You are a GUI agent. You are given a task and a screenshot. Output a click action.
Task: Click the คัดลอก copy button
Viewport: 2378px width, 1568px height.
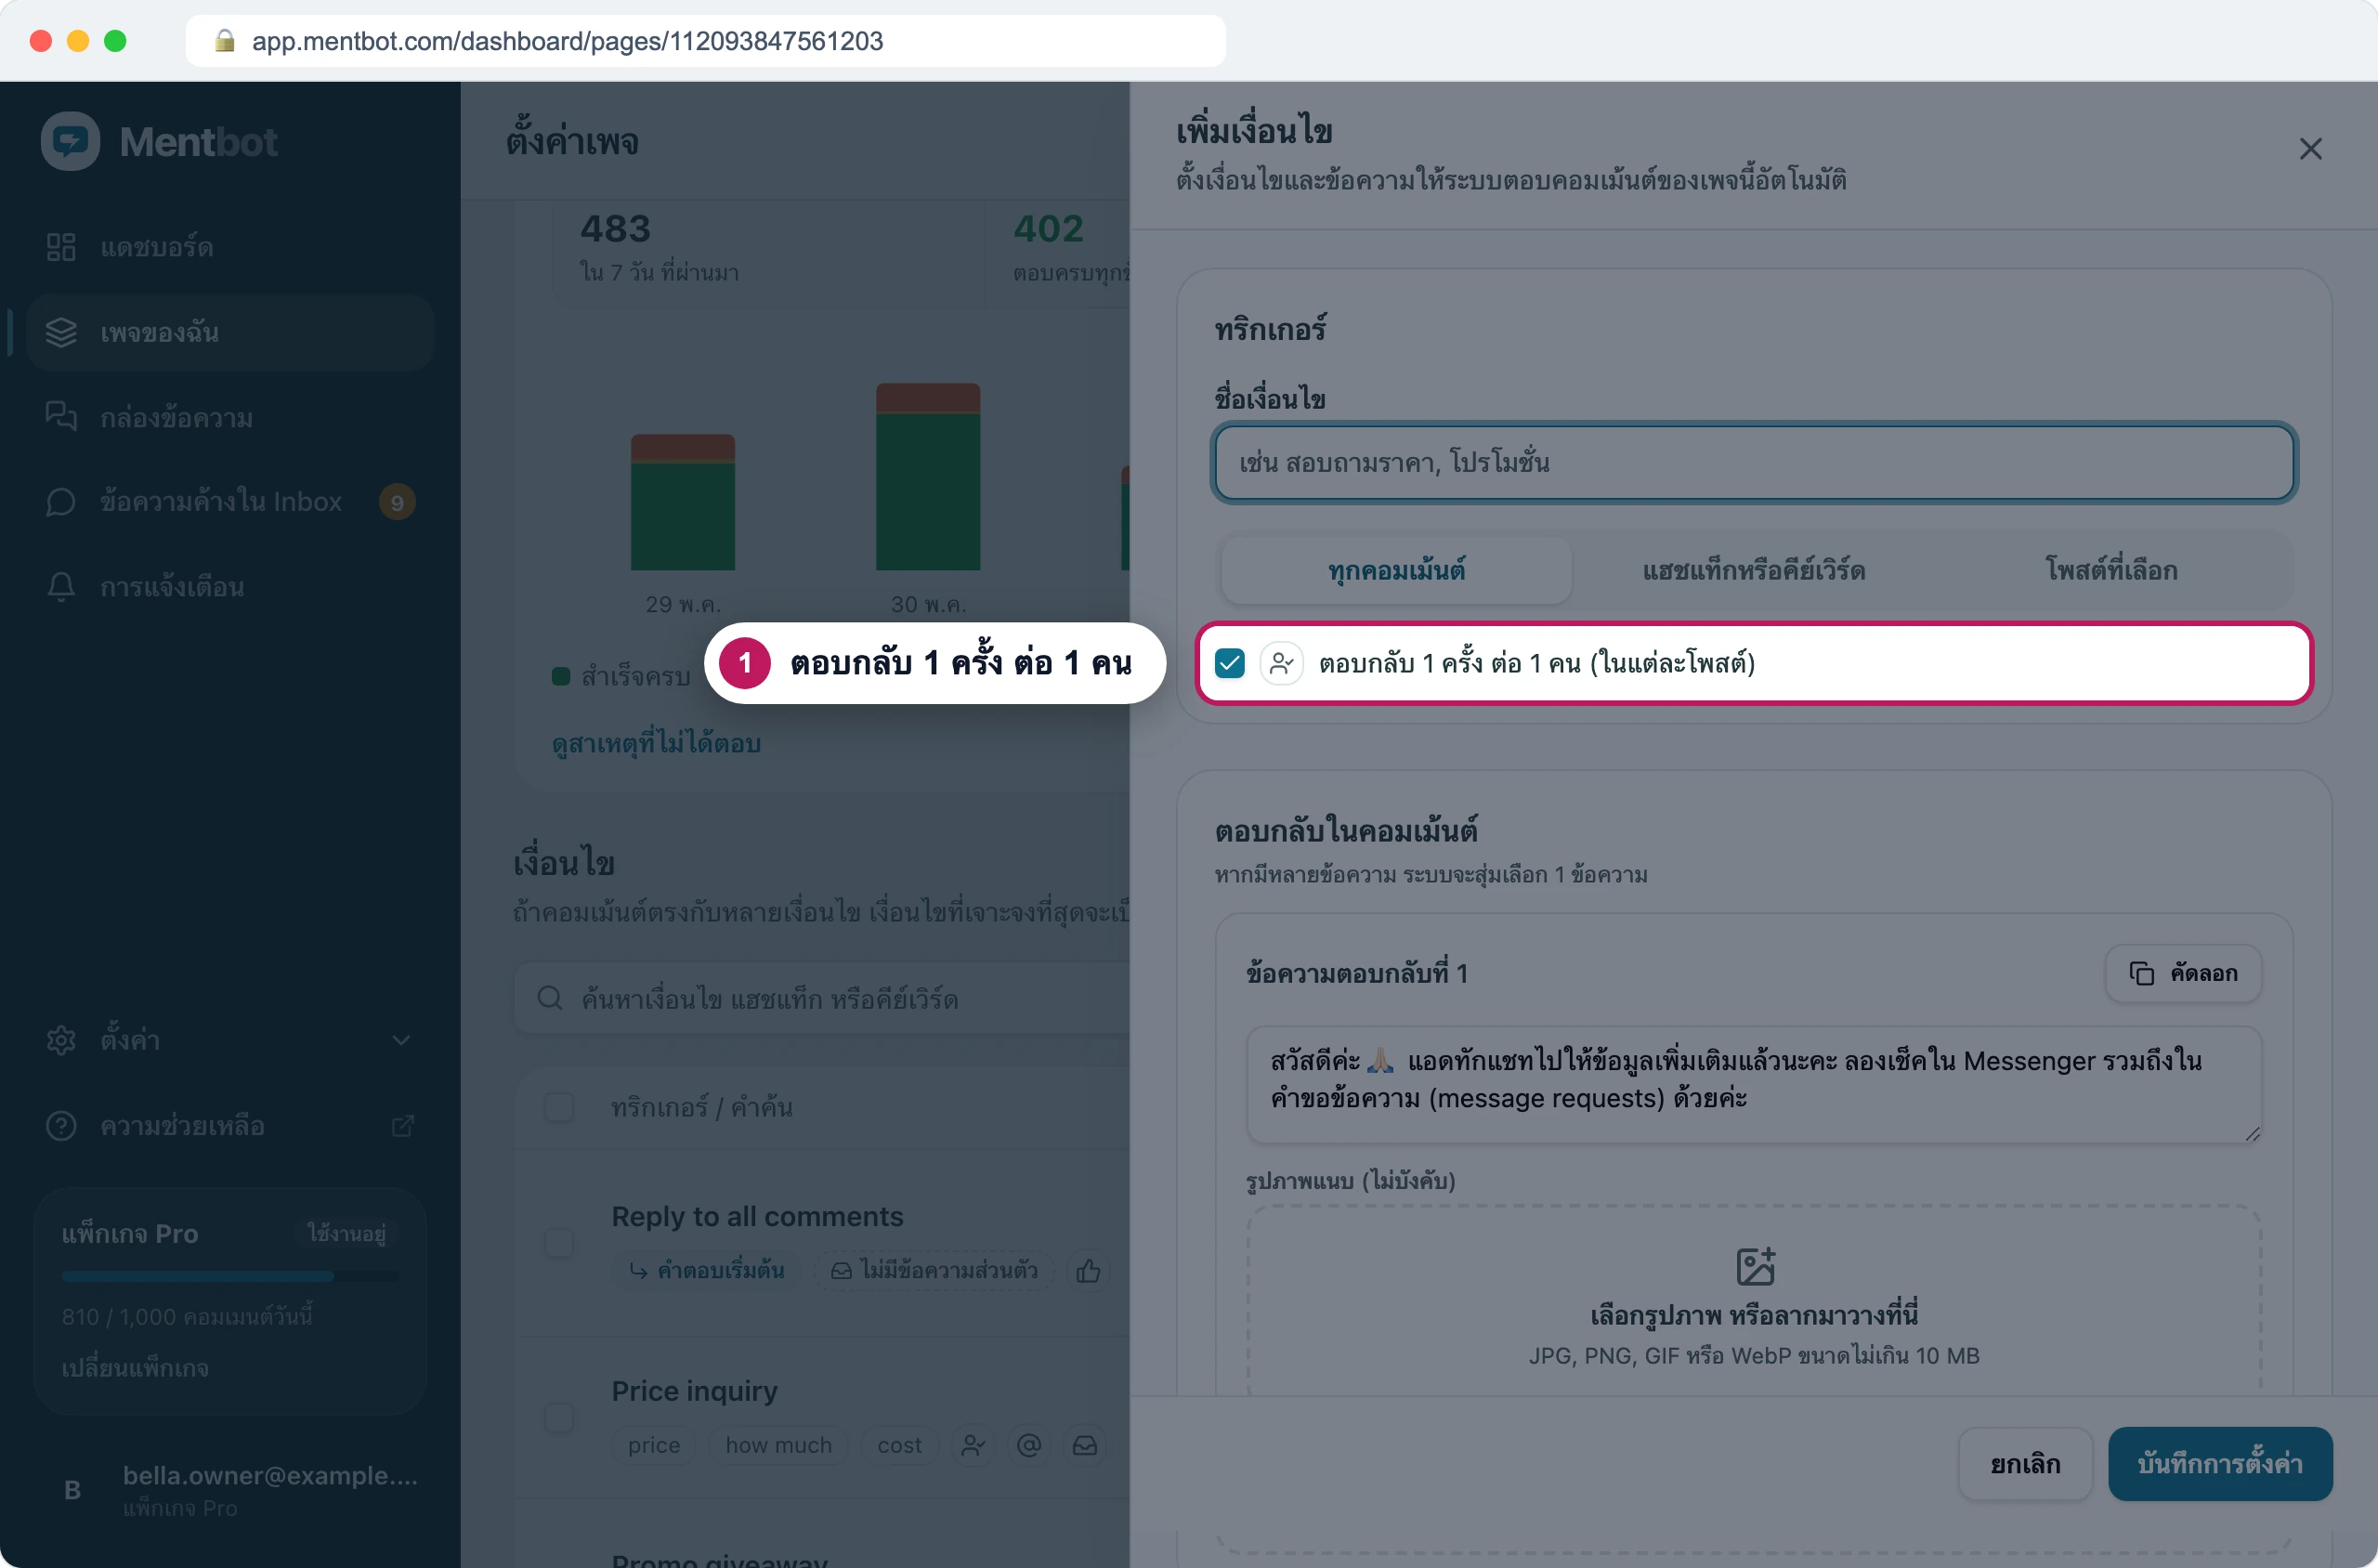[x=2183, y=973]
